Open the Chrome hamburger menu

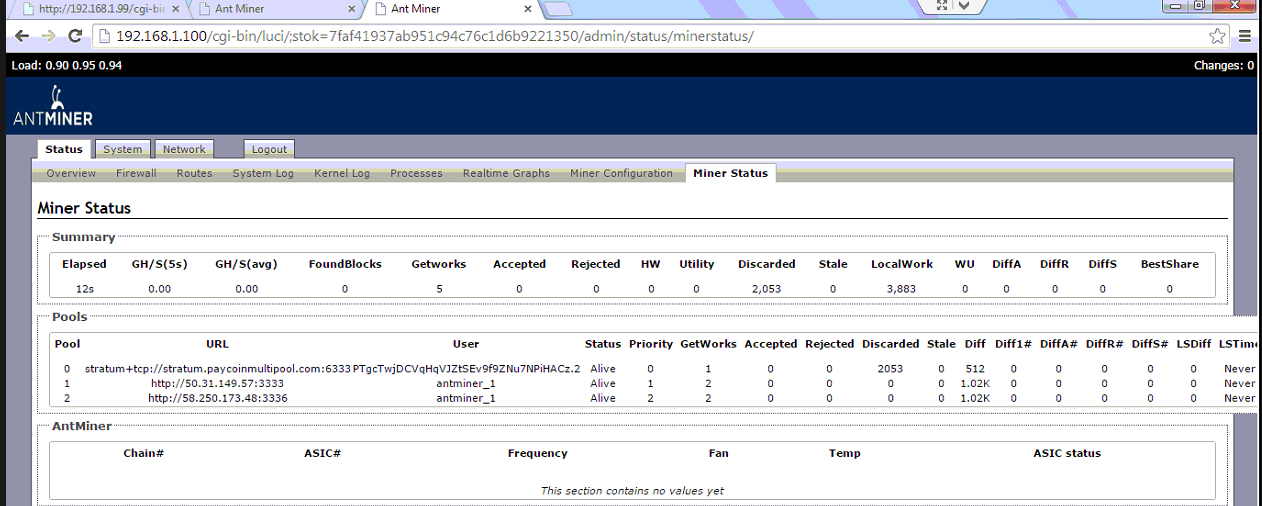point(1245,35)
